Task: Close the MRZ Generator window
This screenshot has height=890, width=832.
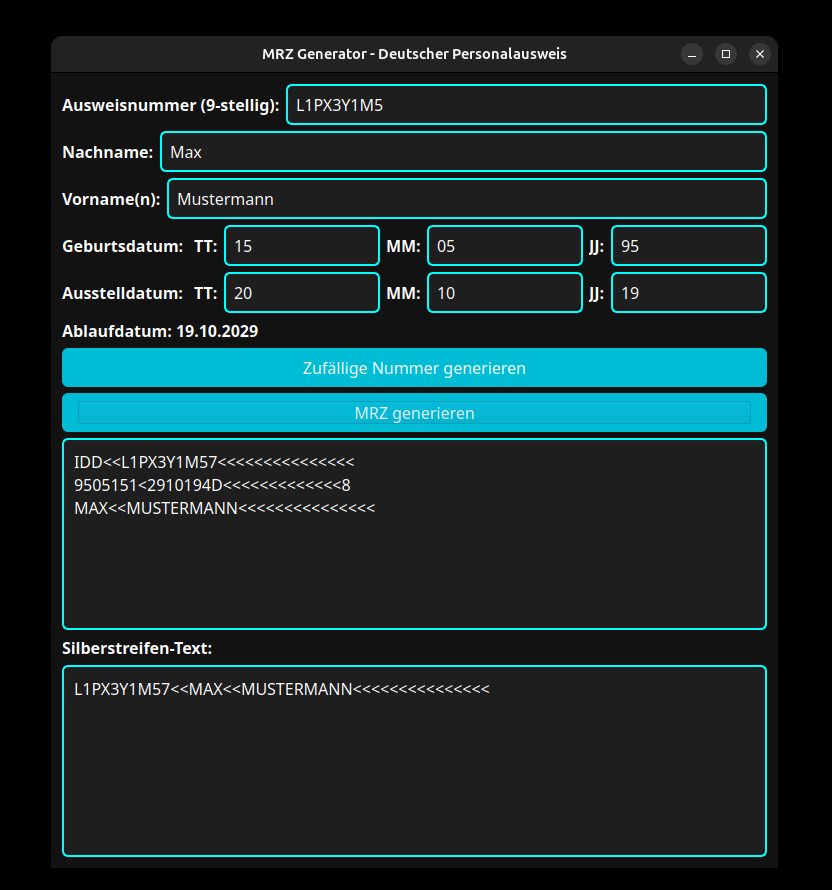Action: (760, 54)
